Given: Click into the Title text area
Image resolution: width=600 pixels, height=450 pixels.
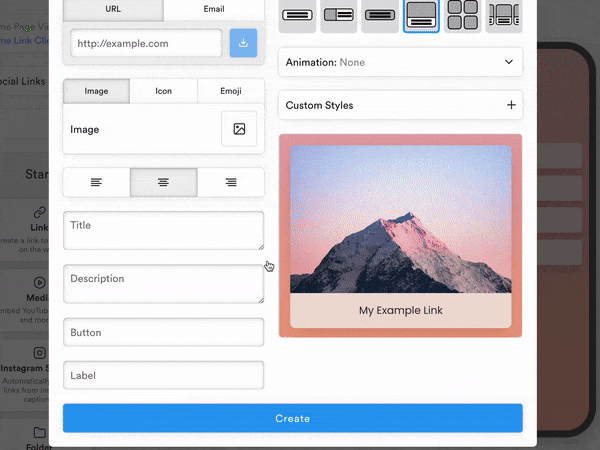Looking at the screenshot, I should [163, 230].
